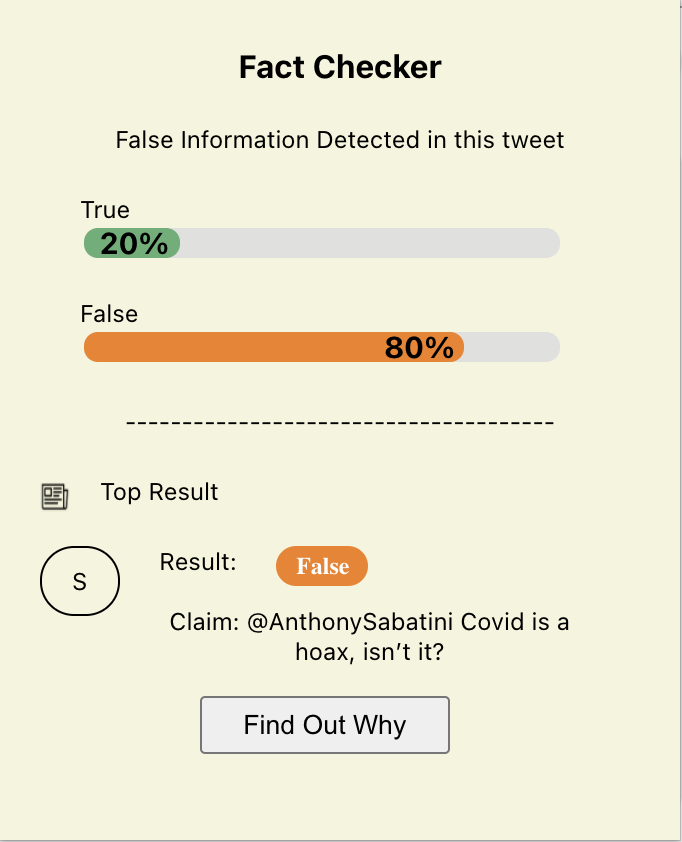Image resolution: width=682 pixels, height=842 pixels.
Task: Click the empty gray portion of False bar
Action: pyautogui.click(x=510, y=346)
